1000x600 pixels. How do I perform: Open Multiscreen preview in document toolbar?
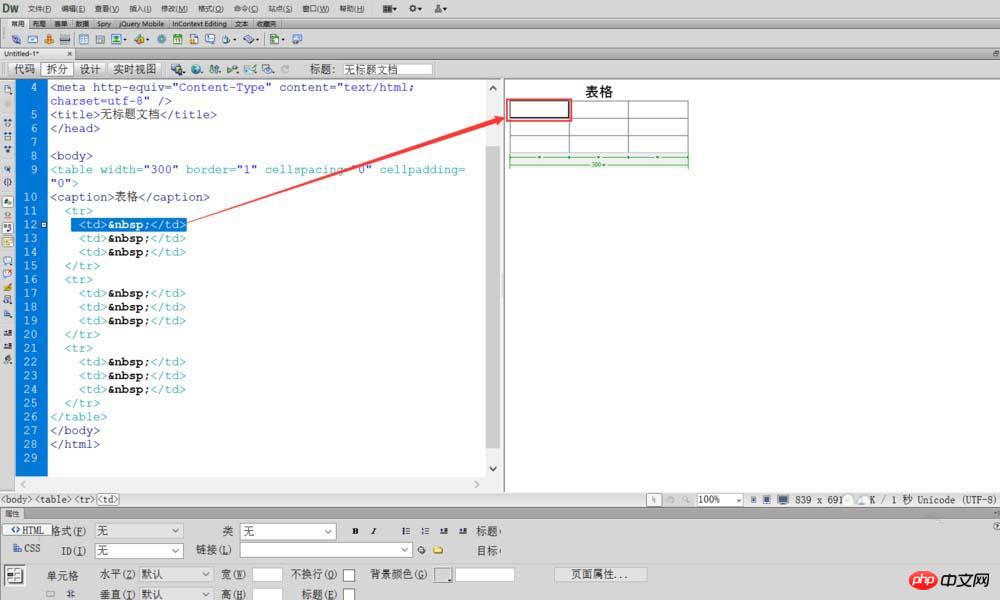click(x=177, y=69)
